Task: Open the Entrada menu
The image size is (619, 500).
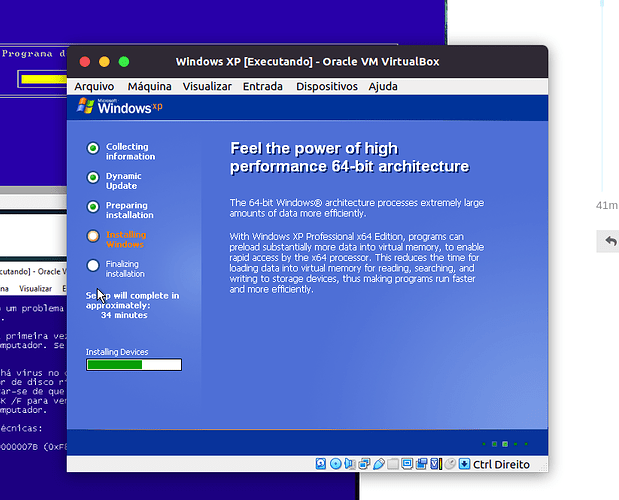Action: coord(263,86)
